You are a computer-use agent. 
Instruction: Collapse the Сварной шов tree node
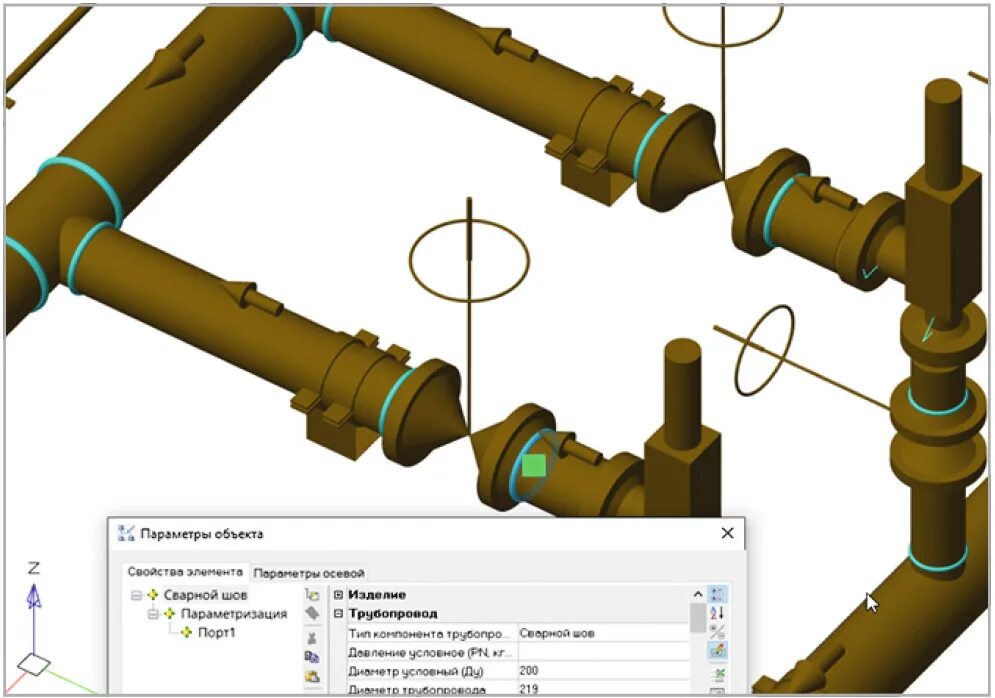pos(136,595)
